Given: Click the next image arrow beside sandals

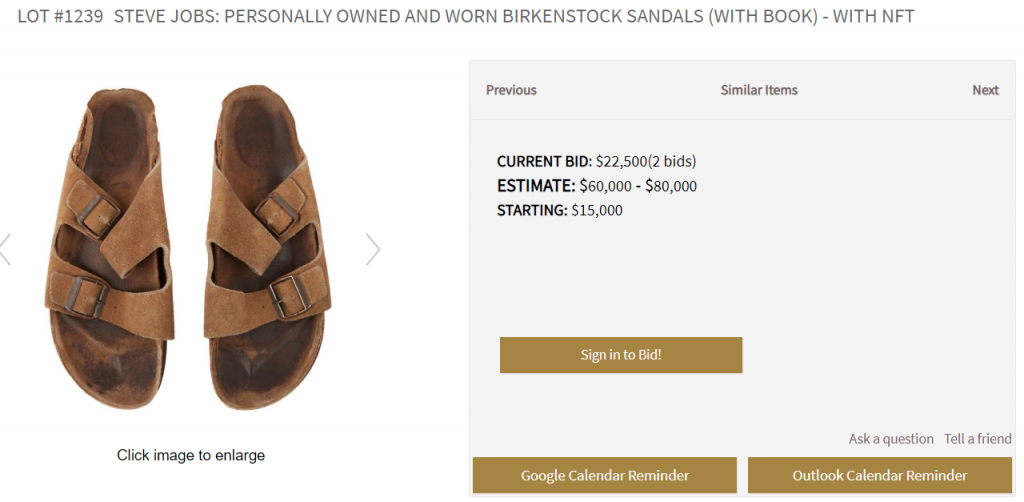Looking at the screenshot, I should tap(372, 249).
